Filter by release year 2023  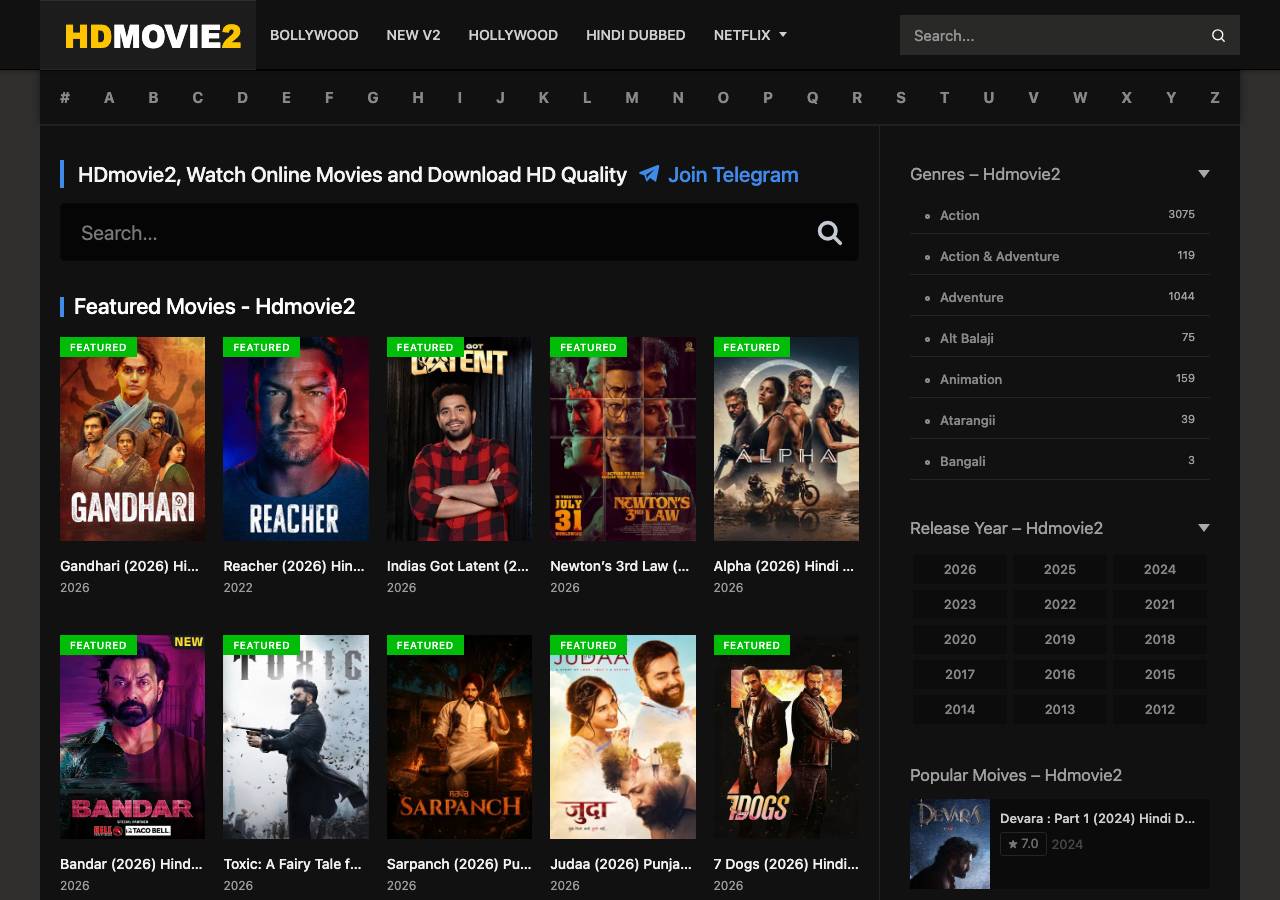pyautogui.click(x=960, y=604)
